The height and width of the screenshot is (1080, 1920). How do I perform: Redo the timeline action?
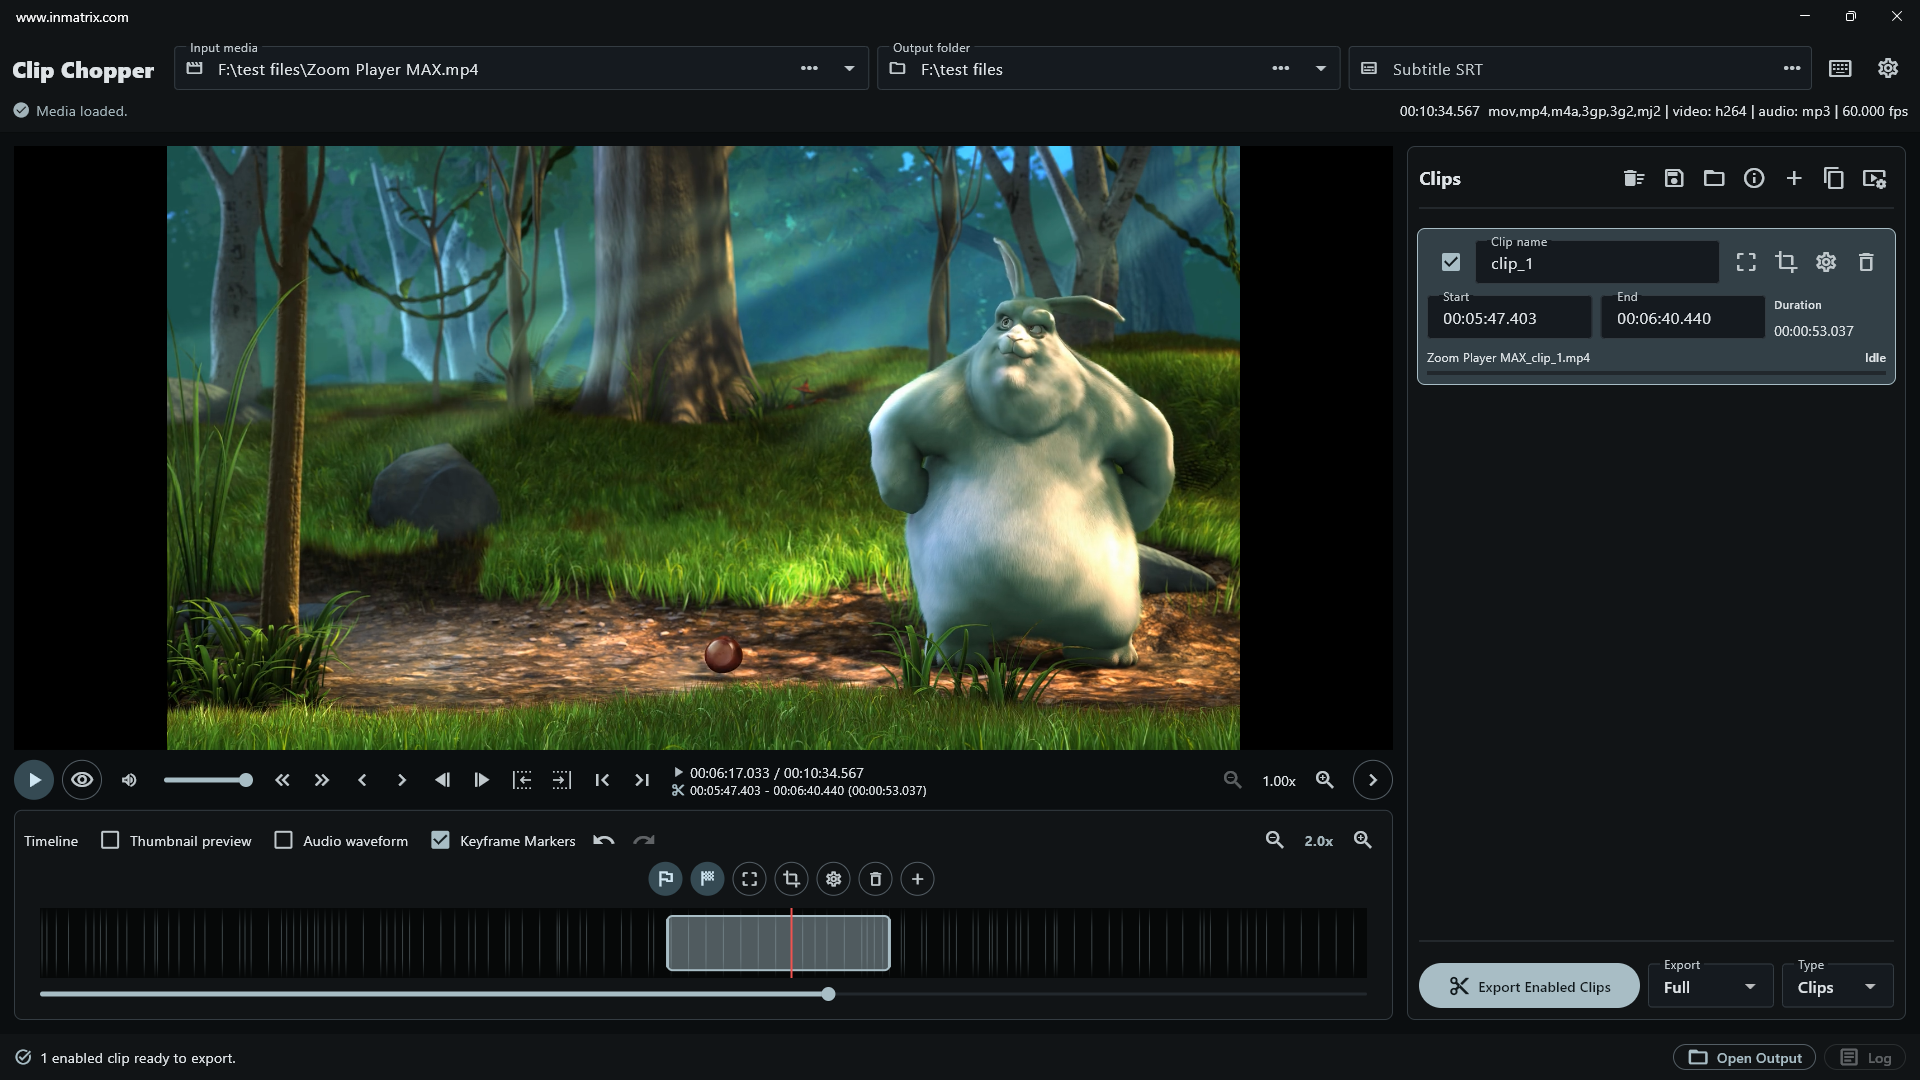[644, 841]
